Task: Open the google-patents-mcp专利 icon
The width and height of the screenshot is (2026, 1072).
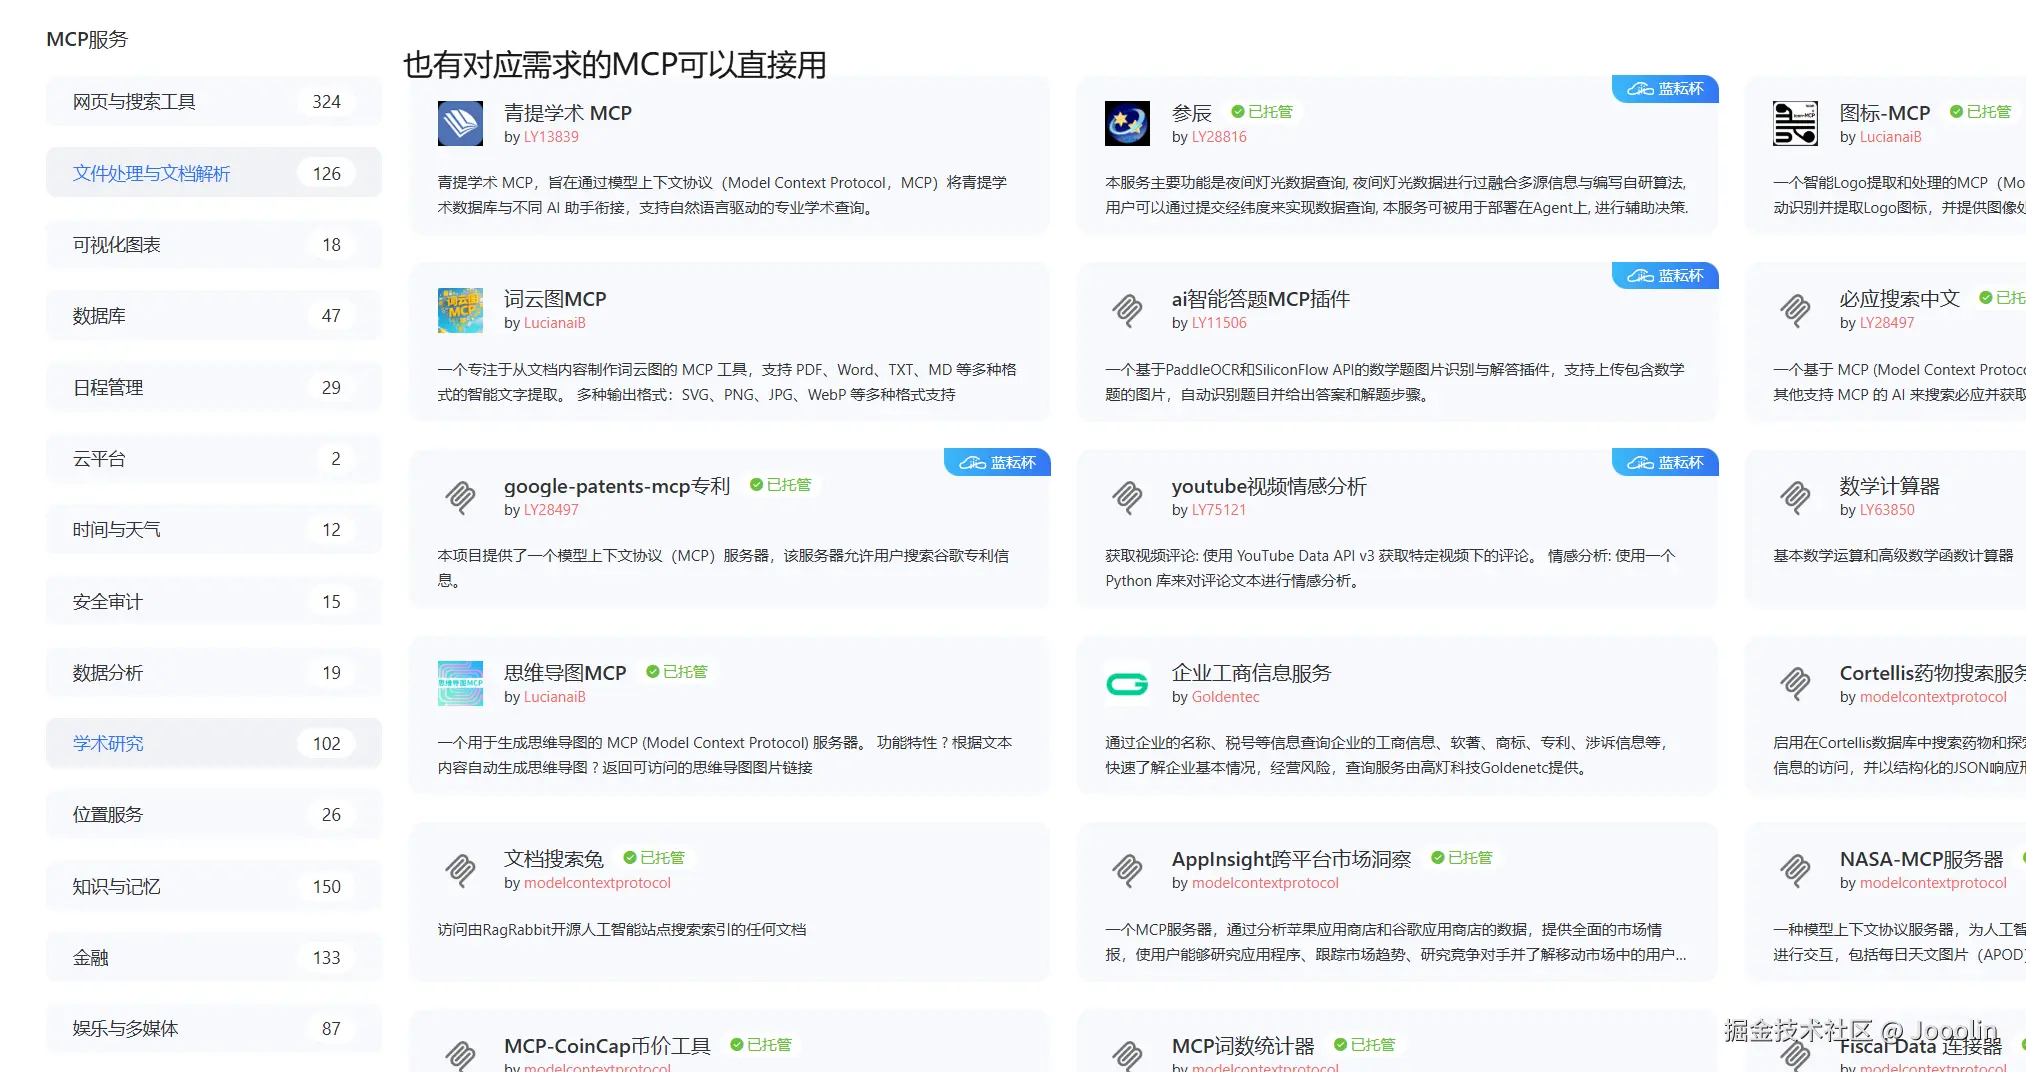Action: (460, 497)
